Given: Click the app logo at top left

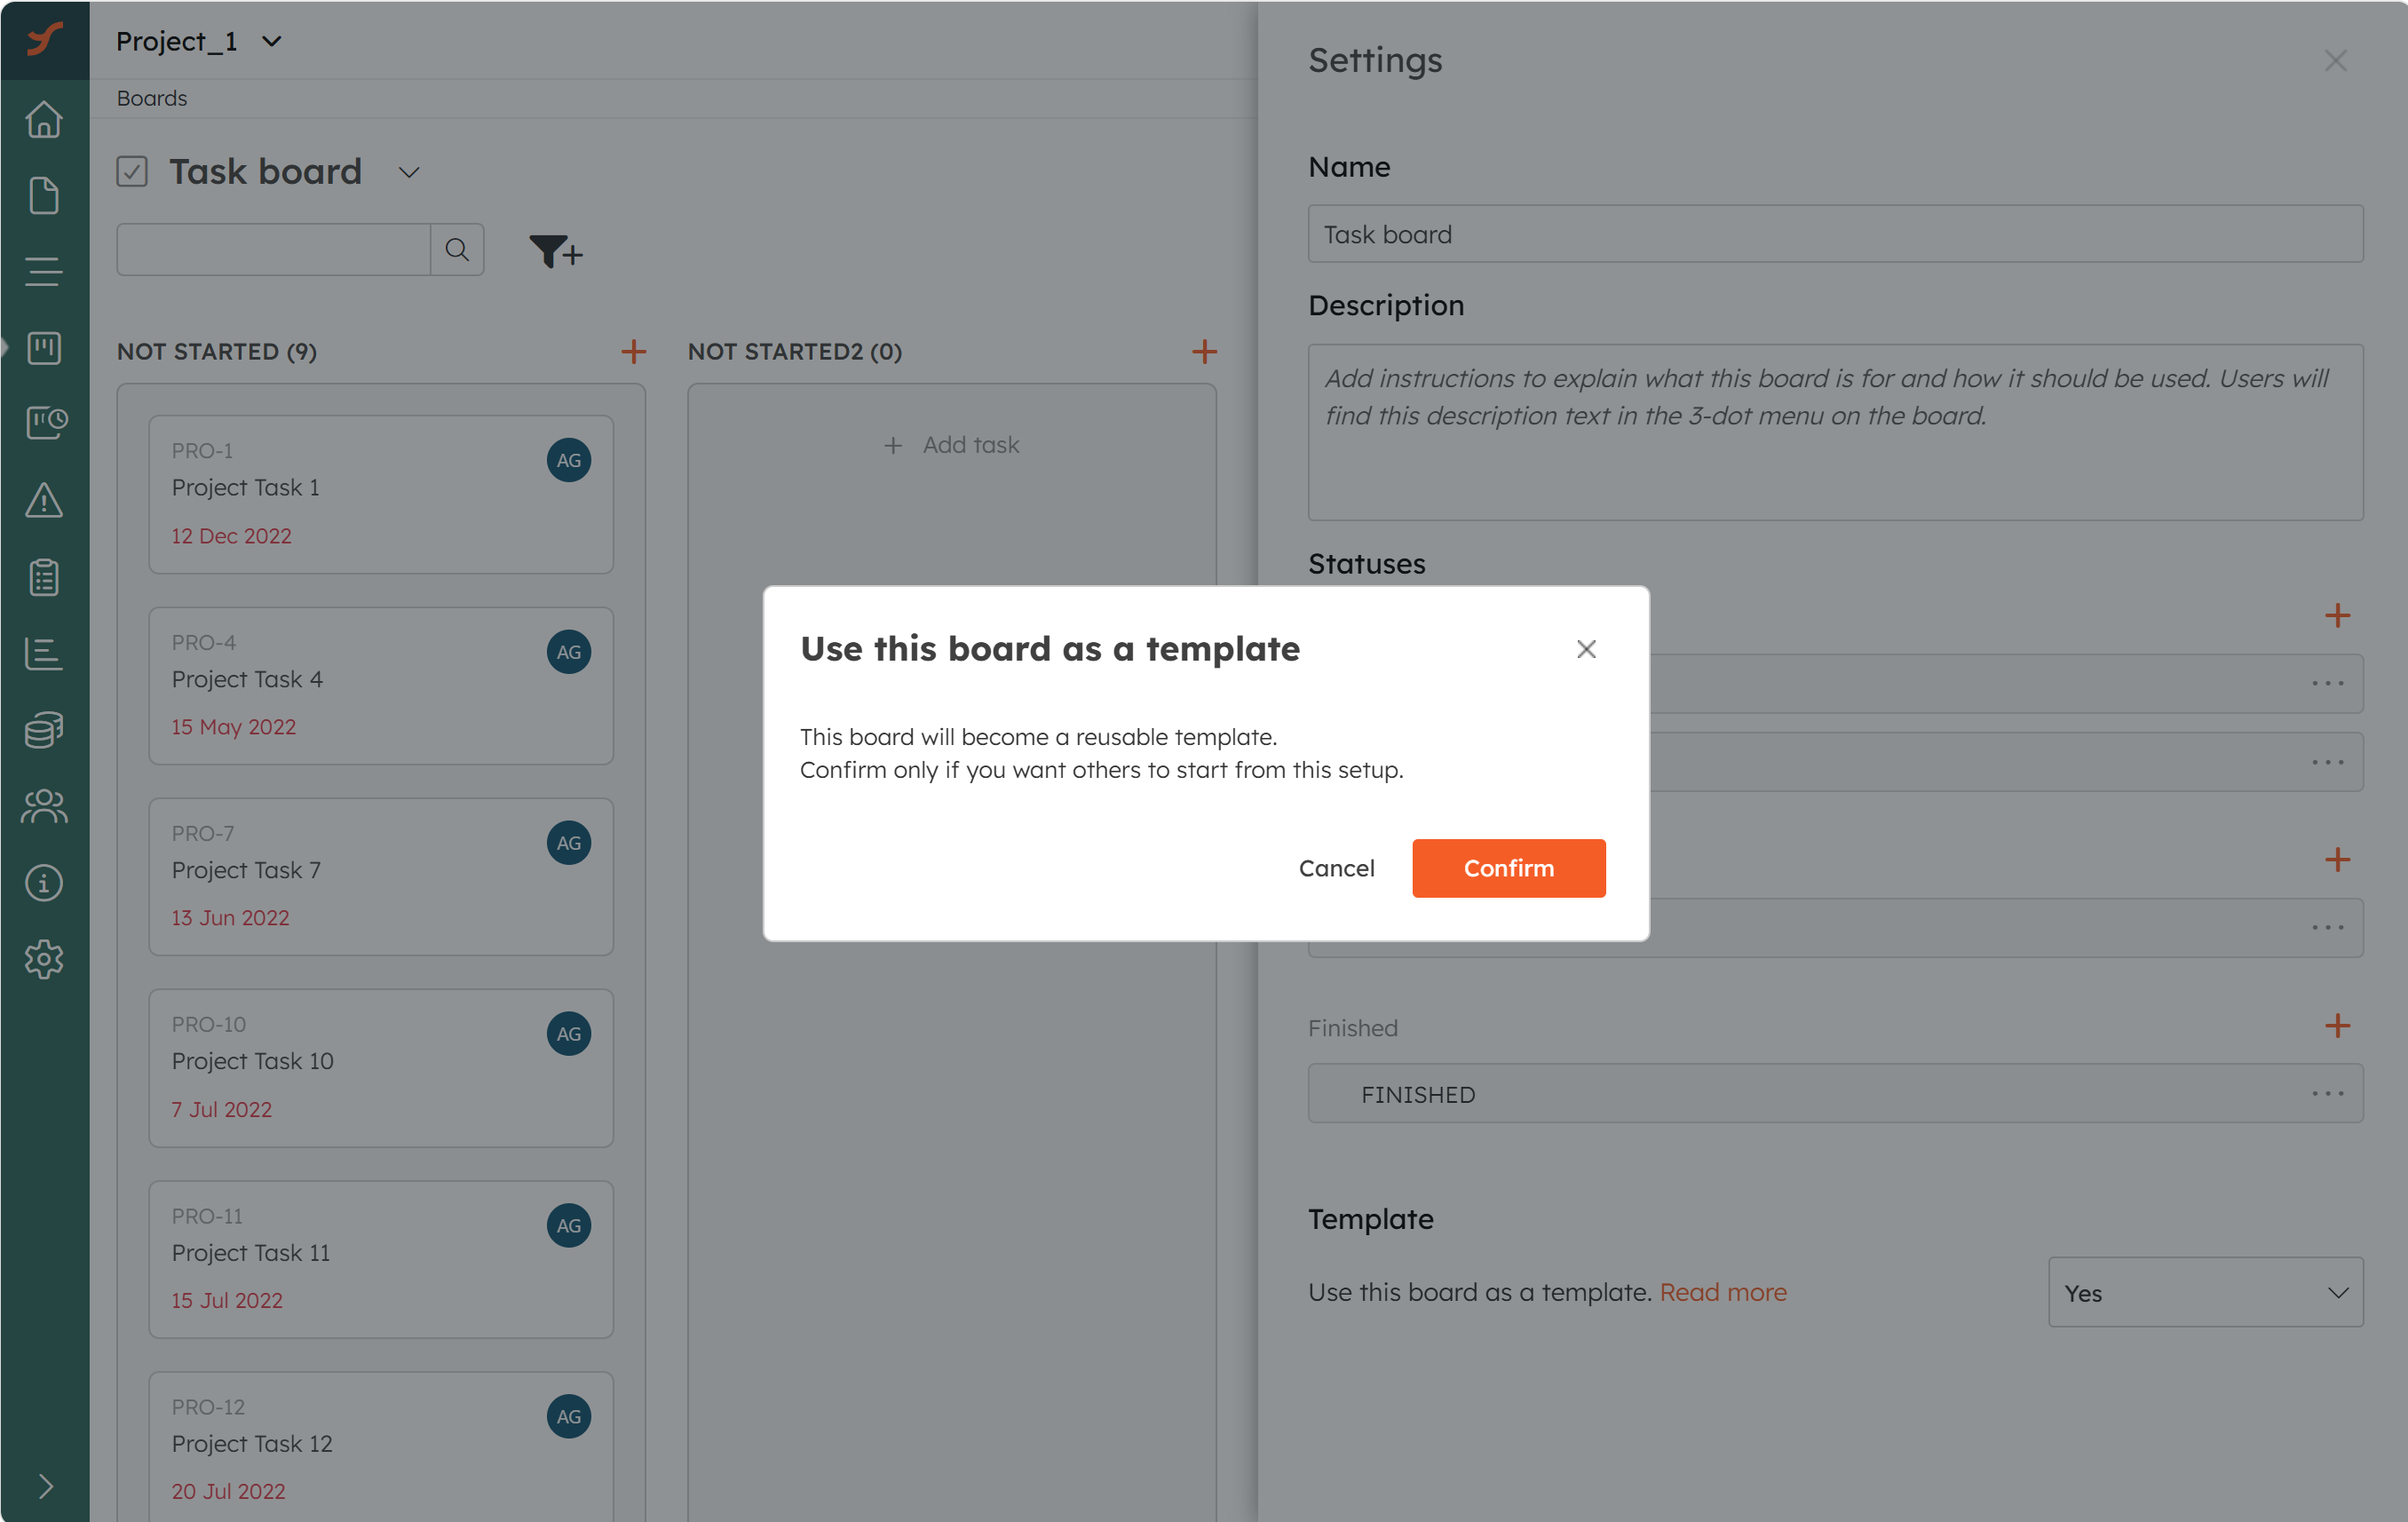Looking at the screenshot, I should coord(45,39).
